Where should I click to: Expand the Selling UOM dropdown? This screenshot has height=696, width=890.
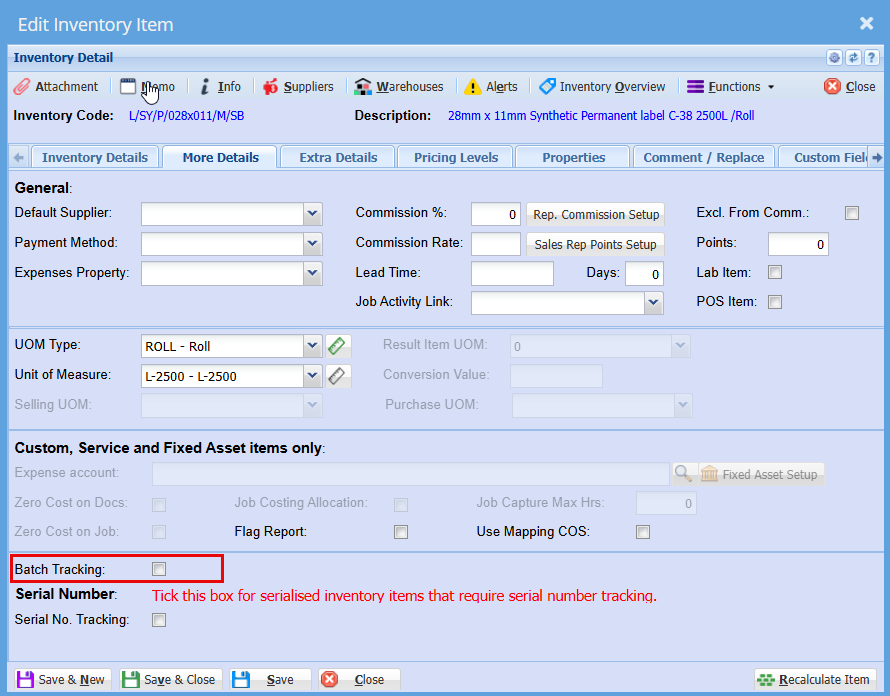click(312, 405)
